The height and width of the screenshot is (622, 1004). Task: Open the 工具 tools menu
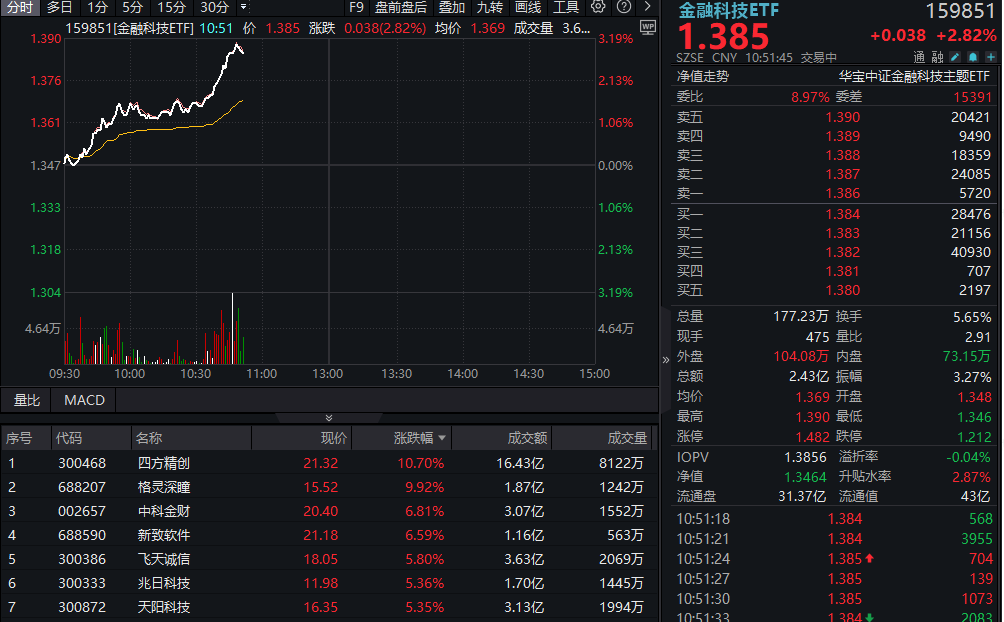(568, 7)
